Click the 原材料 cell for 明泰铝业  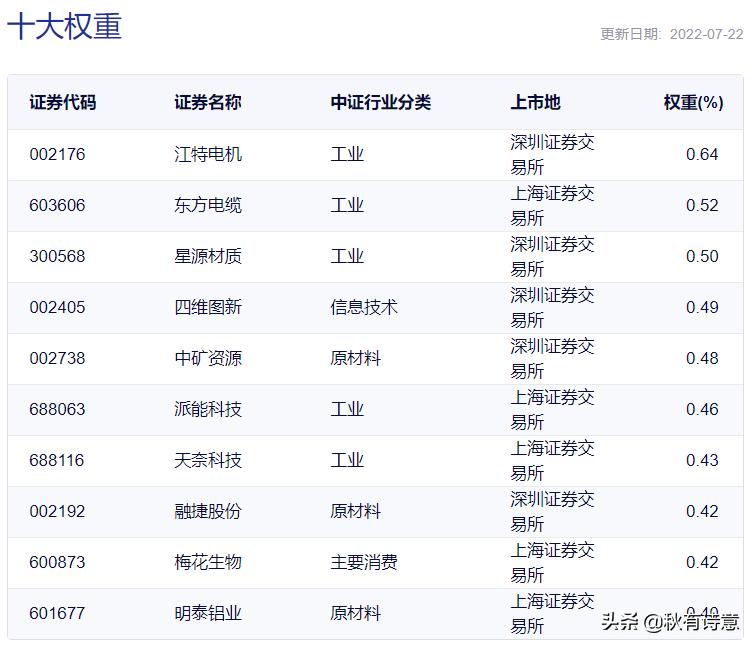tap(356, 614)
